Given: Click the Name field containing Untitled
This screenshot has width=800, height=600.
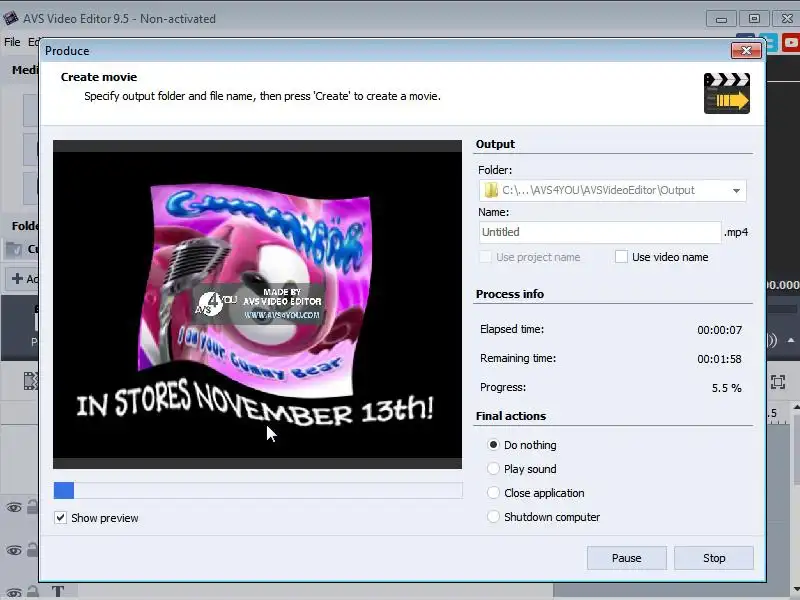Looking at the screenshot, I should click(x=599, y=232).
